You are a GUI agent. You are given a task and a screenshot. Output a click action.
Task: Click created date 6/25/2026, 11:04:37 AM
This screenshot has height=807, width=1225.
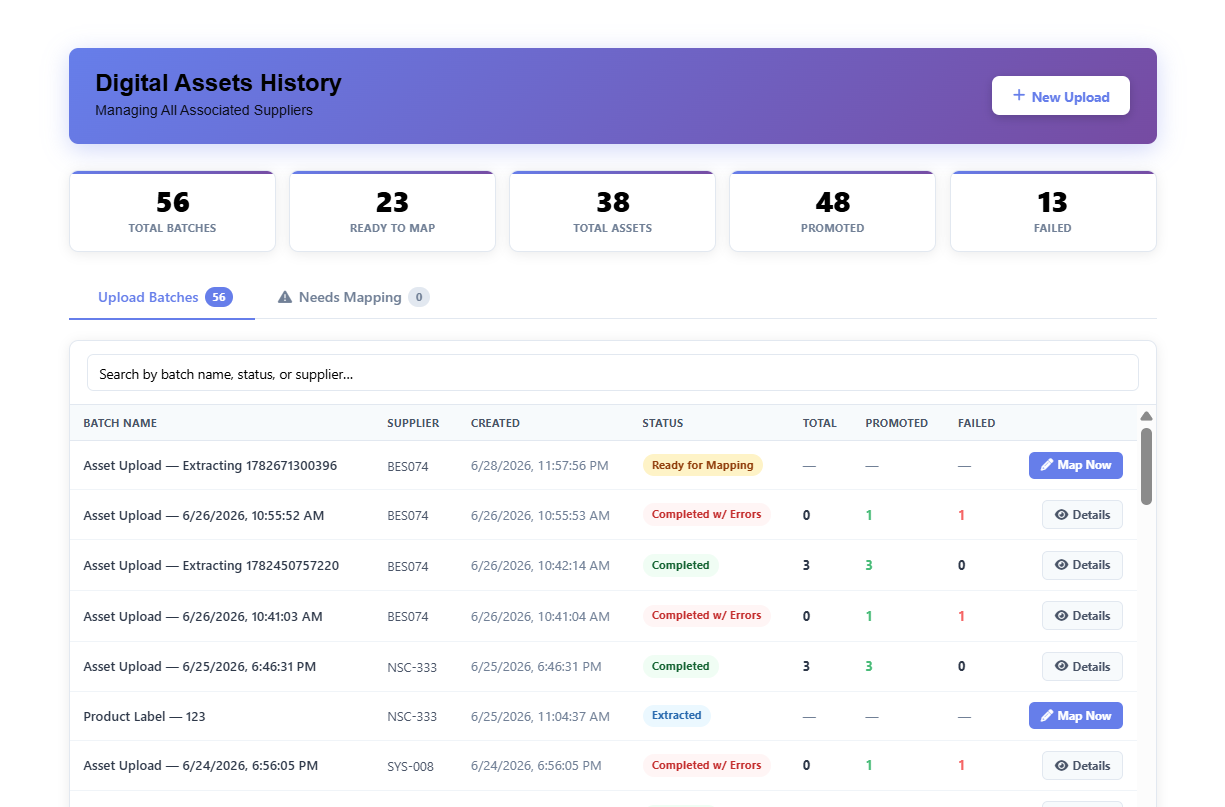click(540, 716)
